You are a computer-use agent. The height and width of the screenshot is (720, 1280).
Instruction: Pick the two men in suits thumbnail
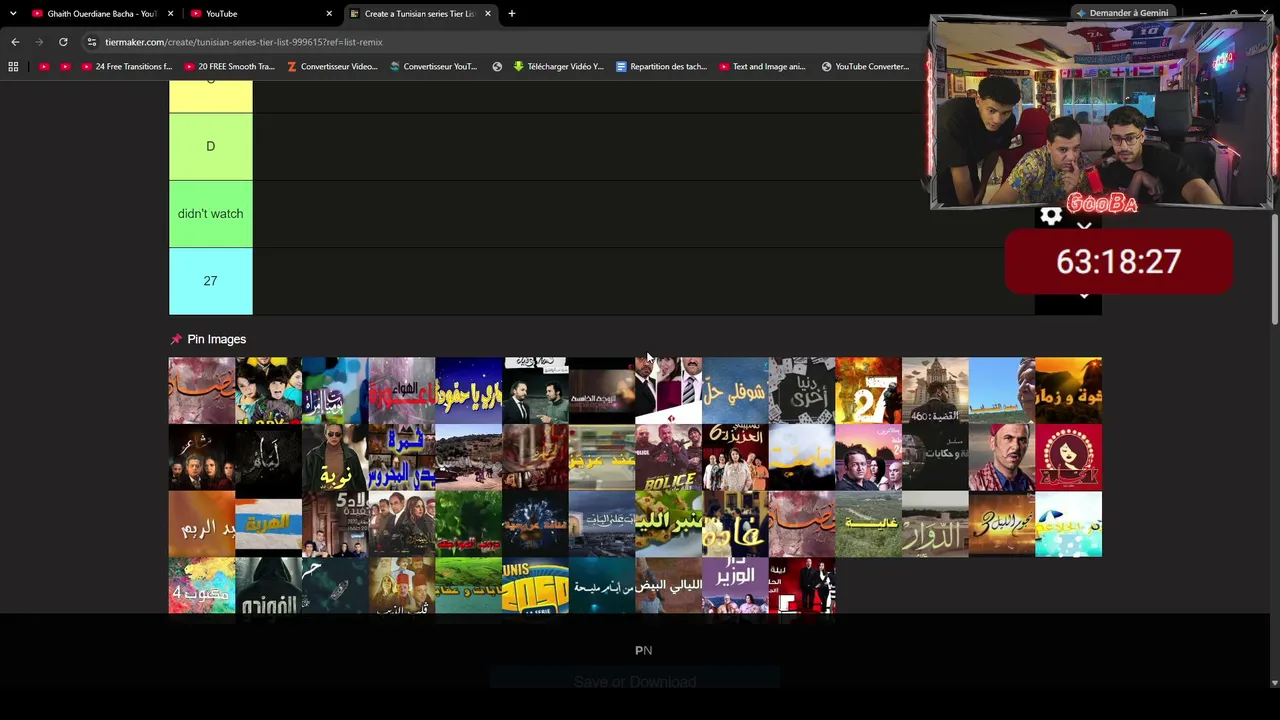coord(535,391)
